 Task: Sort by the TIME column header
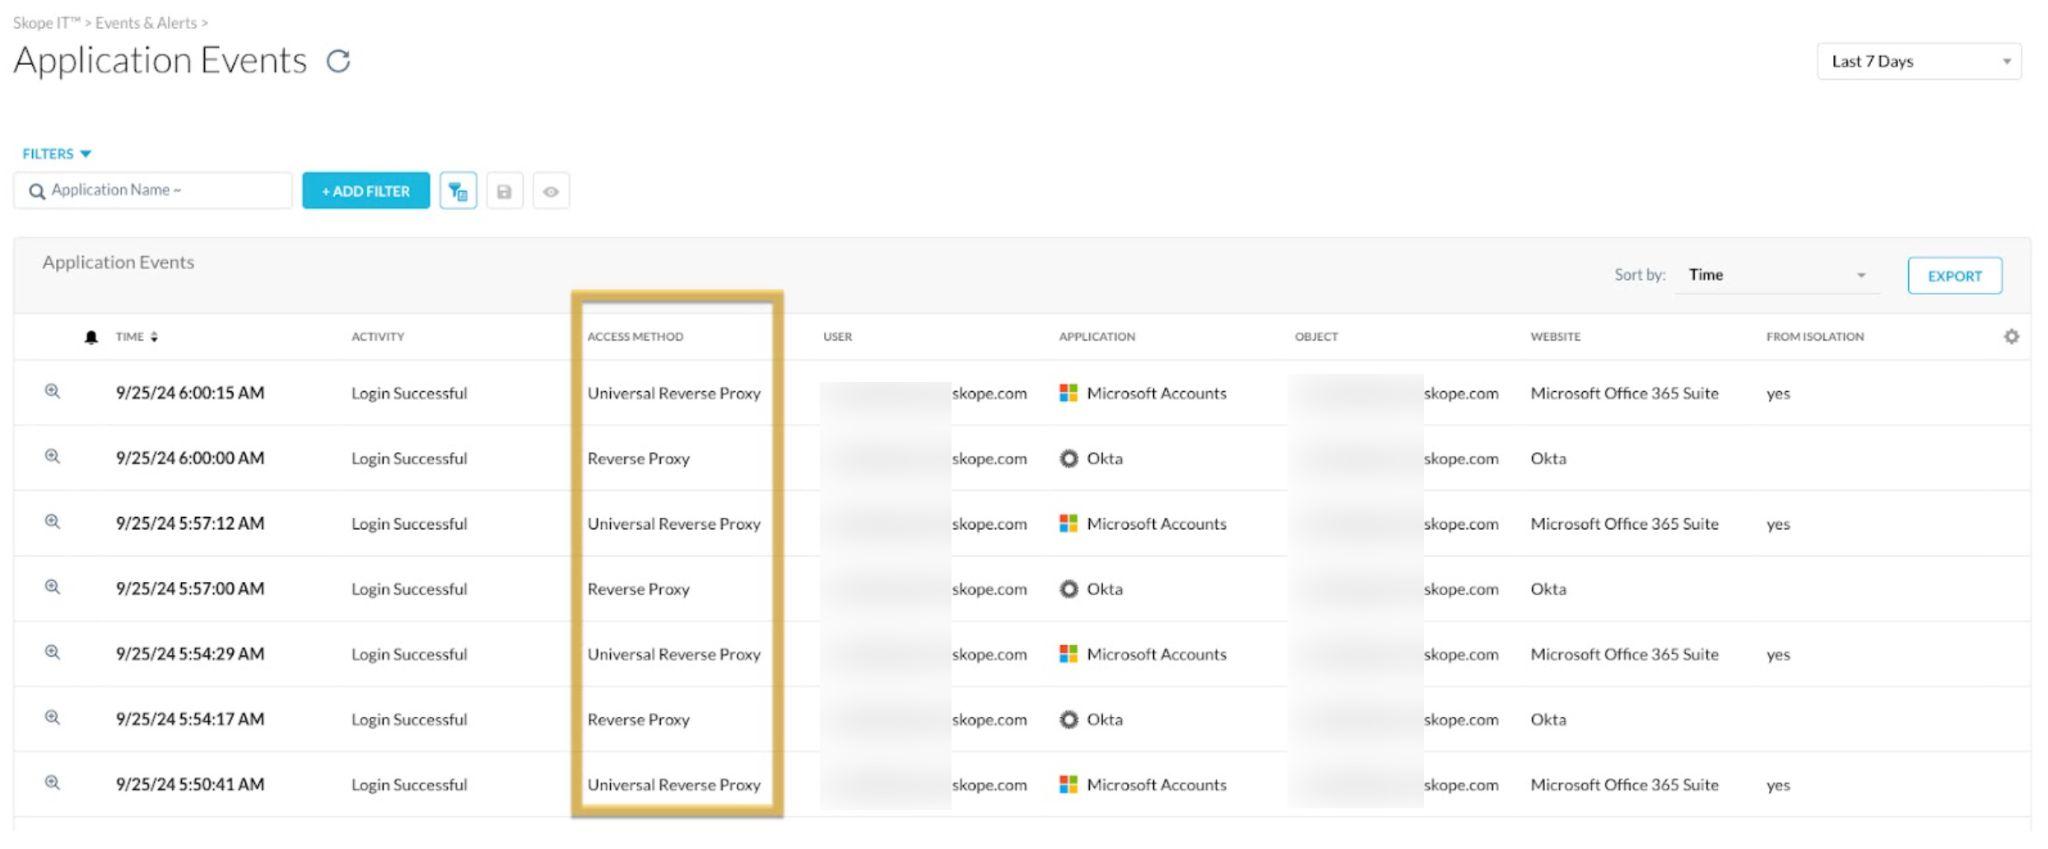click(x=136, y=337)
